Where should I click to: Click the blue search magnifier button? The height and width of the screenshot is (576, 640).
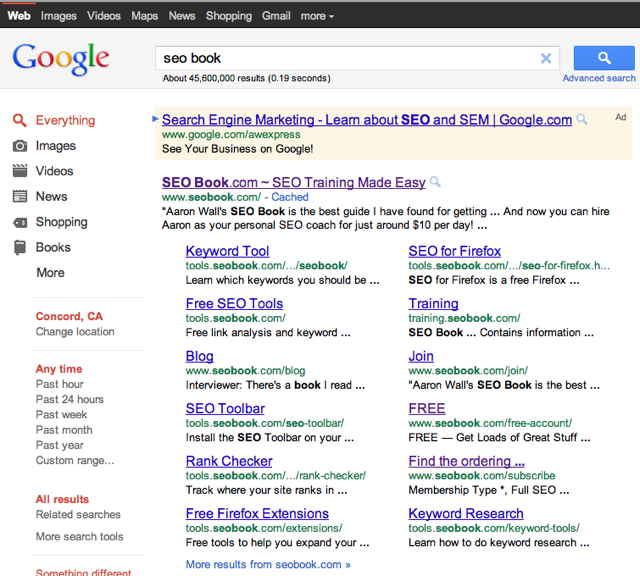coord(604,58)
